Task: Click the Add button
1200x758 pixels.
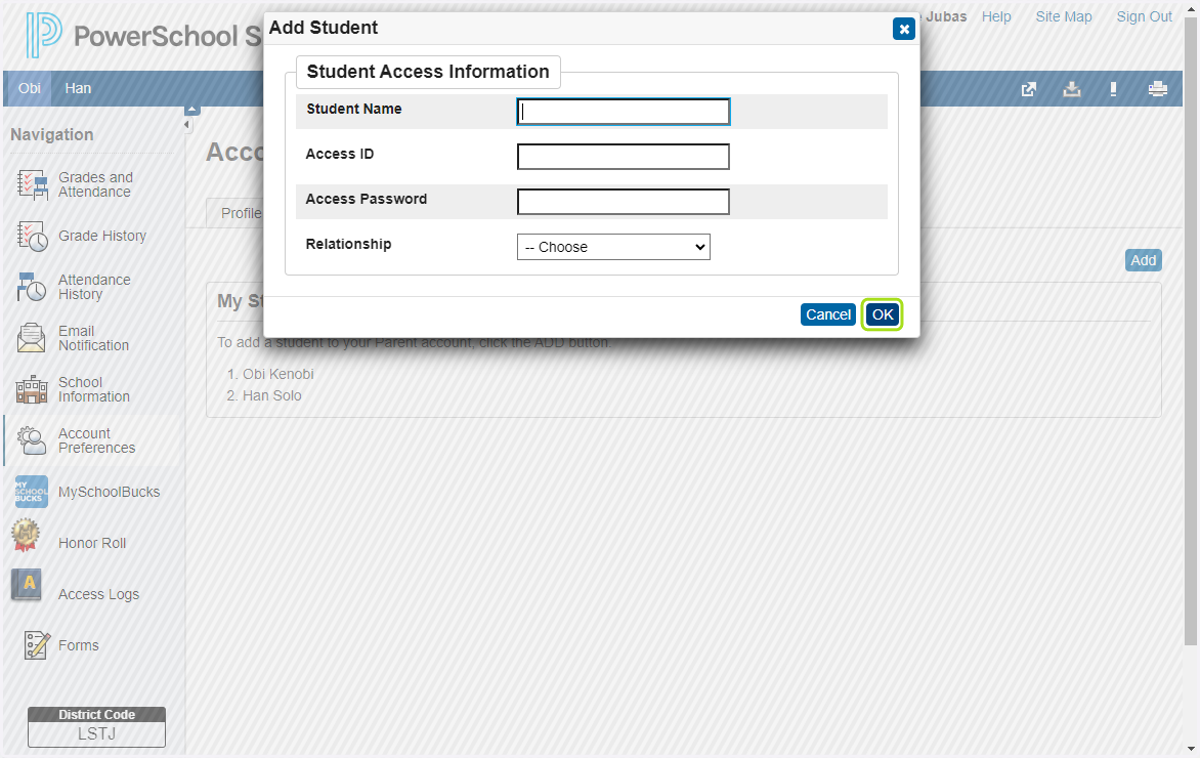Action: pyautogui.click(x=1143, y=260)
